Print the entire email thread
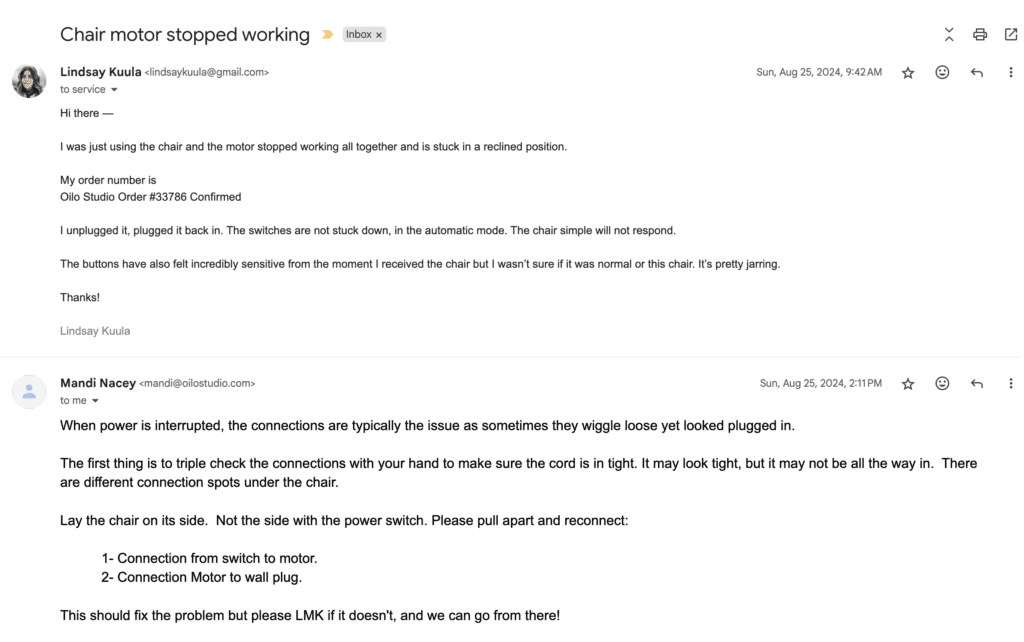The height and width of the screenshot is (642, 1024). 980,35
